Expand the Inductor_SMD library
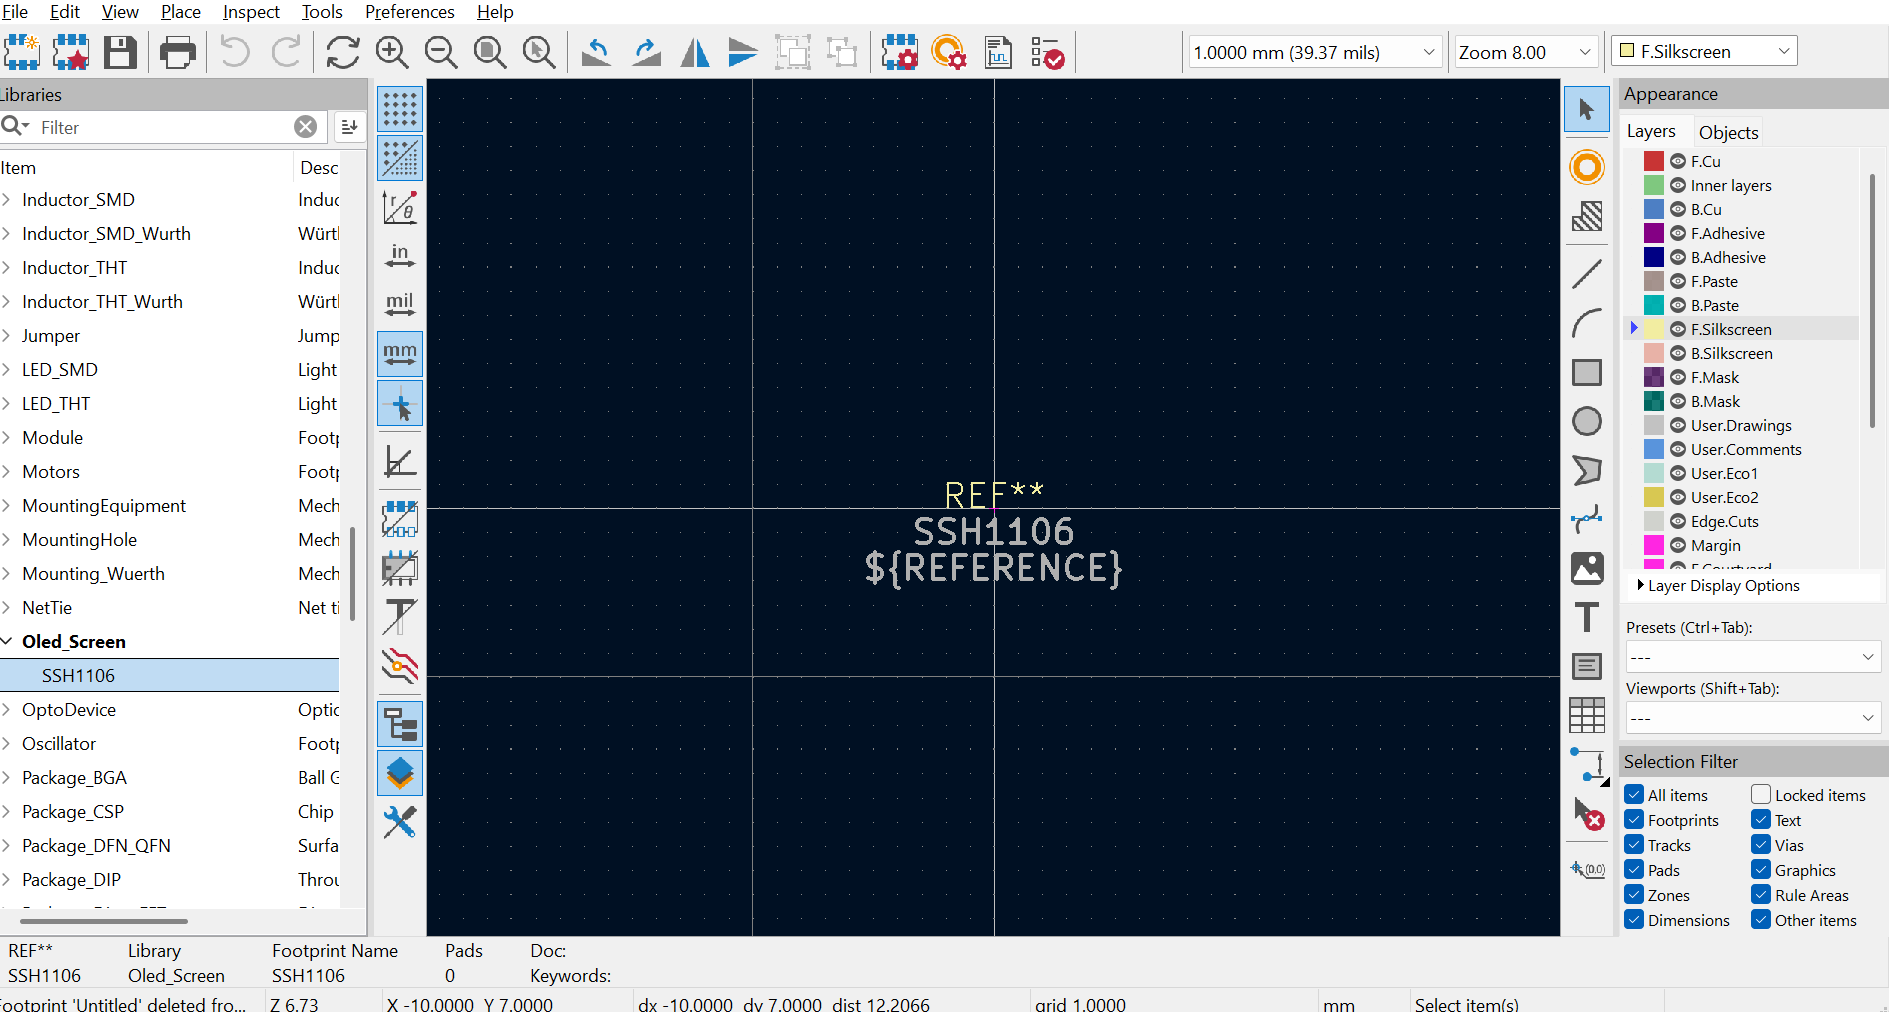This screenshot has width=1889, height=1012. click(x=7, y=200)
